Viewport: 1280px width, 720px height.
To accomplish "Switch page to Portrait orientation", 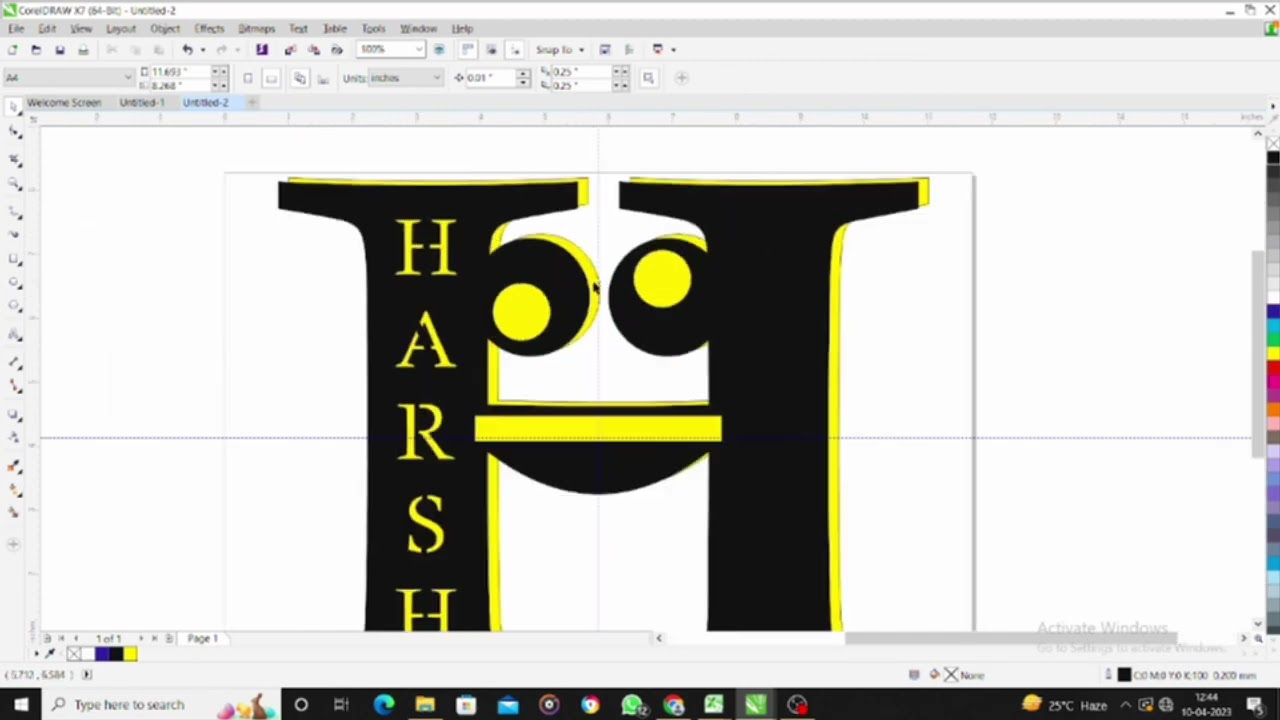I will 248,78.
